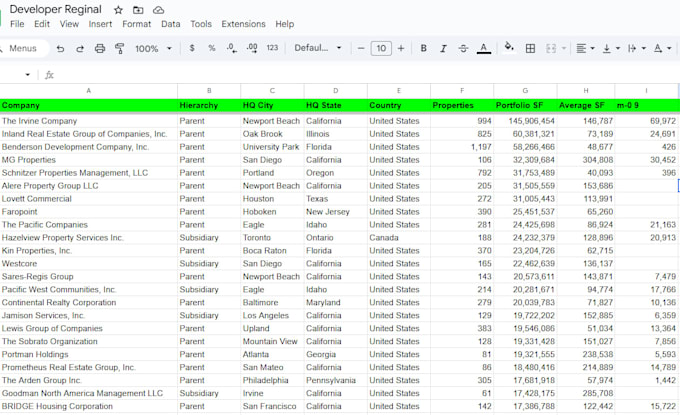Format as percent
The image size is (680, 415).
pyautogui.click(x=212, y=48)
